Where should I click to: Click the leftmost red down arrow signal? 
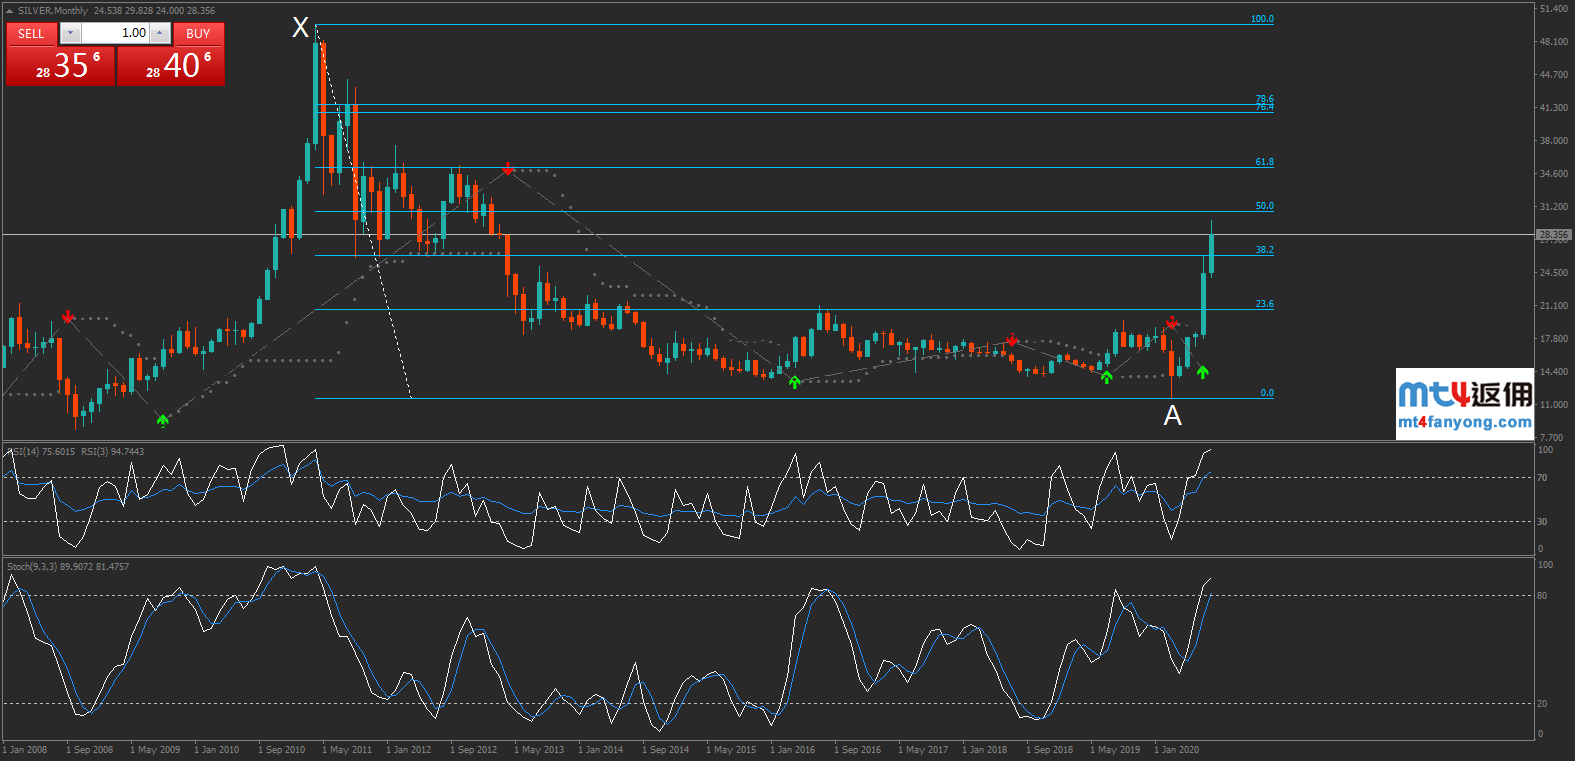click(x=68, y=317)
